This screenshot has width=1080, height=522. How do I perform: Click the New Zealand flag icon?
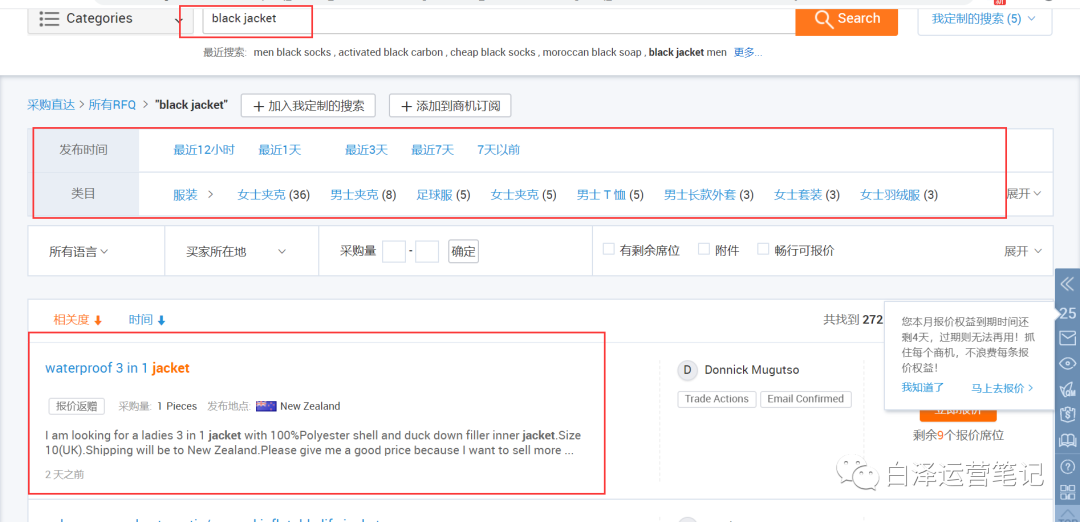tap(266, 406)
